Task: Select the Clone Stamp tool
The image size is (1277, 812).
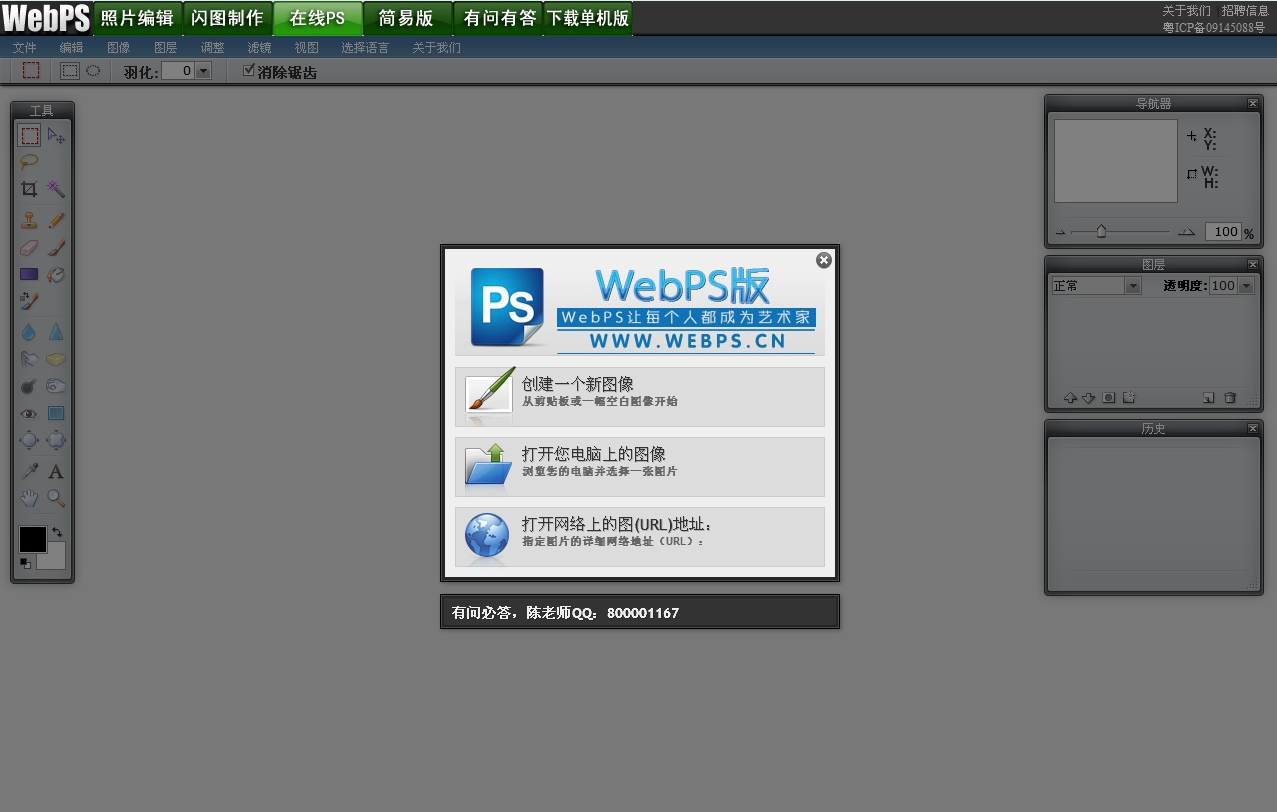Action: pyautogui.click(x=30, y=220)
